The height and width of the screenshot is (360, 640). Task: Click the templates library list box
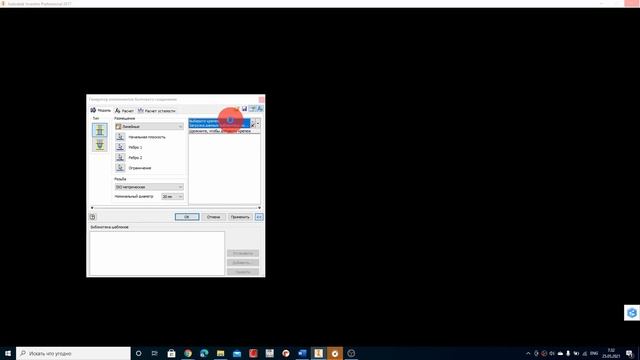(x=157, y=253)
